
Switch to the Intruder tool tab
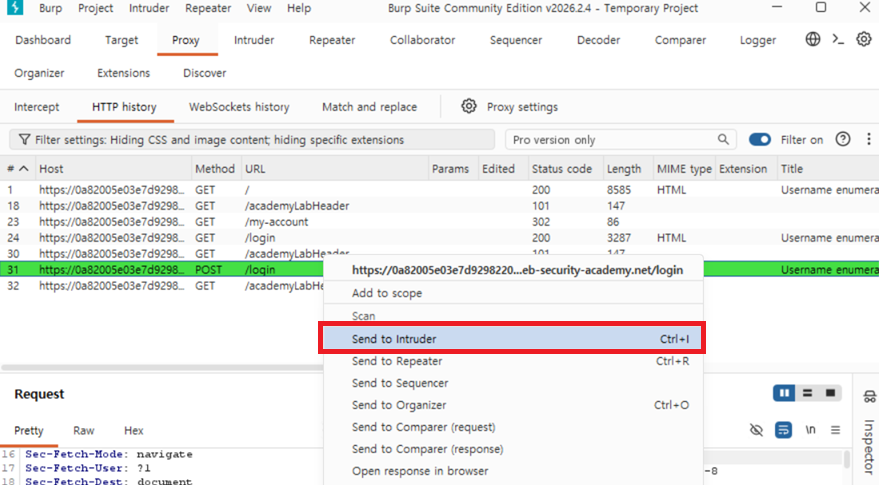254,40
